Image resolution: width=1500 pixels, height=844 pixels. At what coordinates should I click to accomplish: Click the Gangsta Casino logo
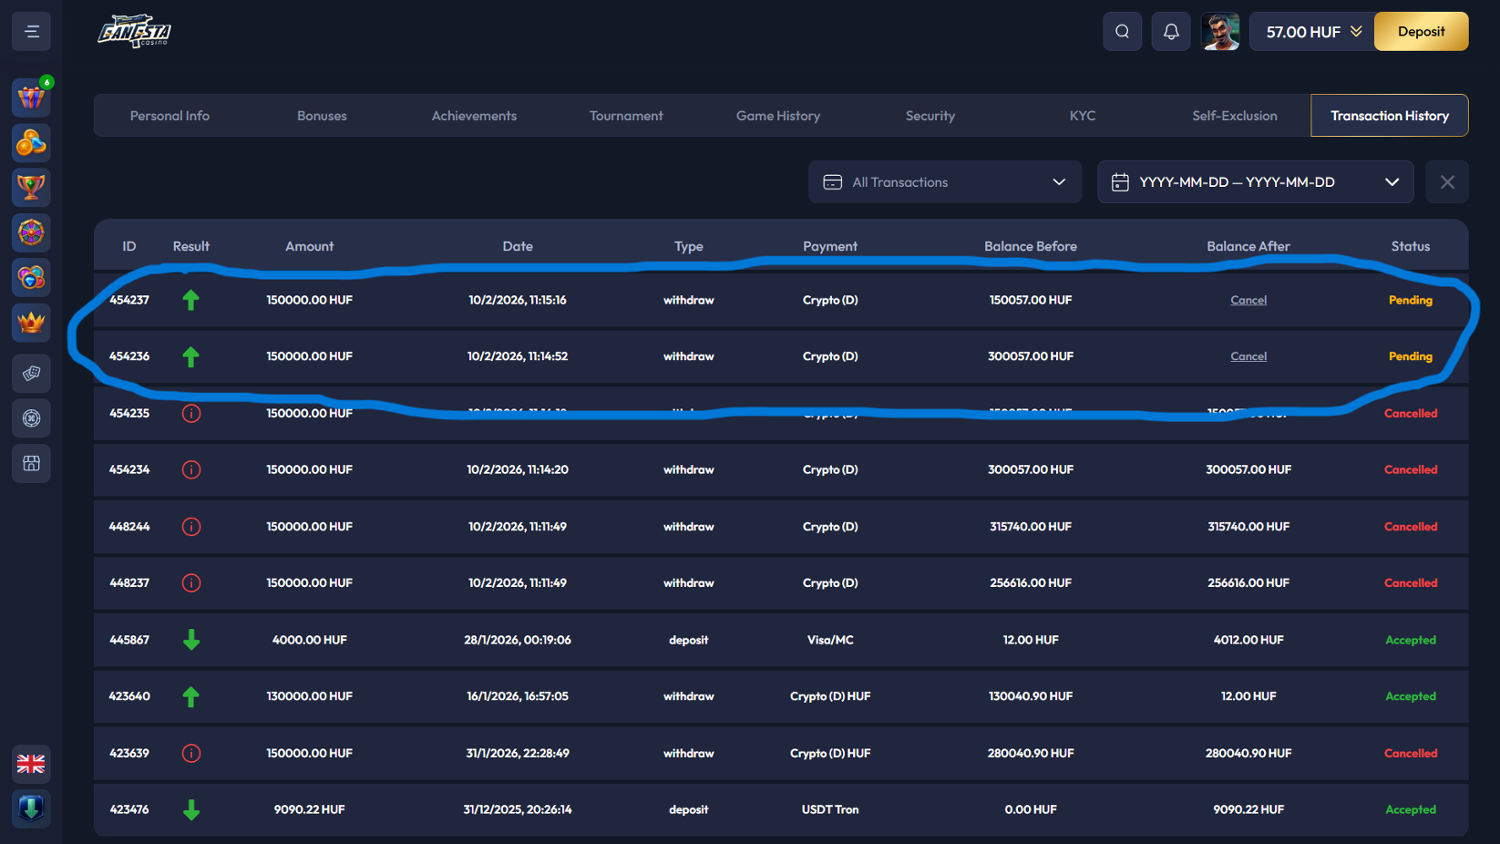pyautogui.click(x=135, y=31)
